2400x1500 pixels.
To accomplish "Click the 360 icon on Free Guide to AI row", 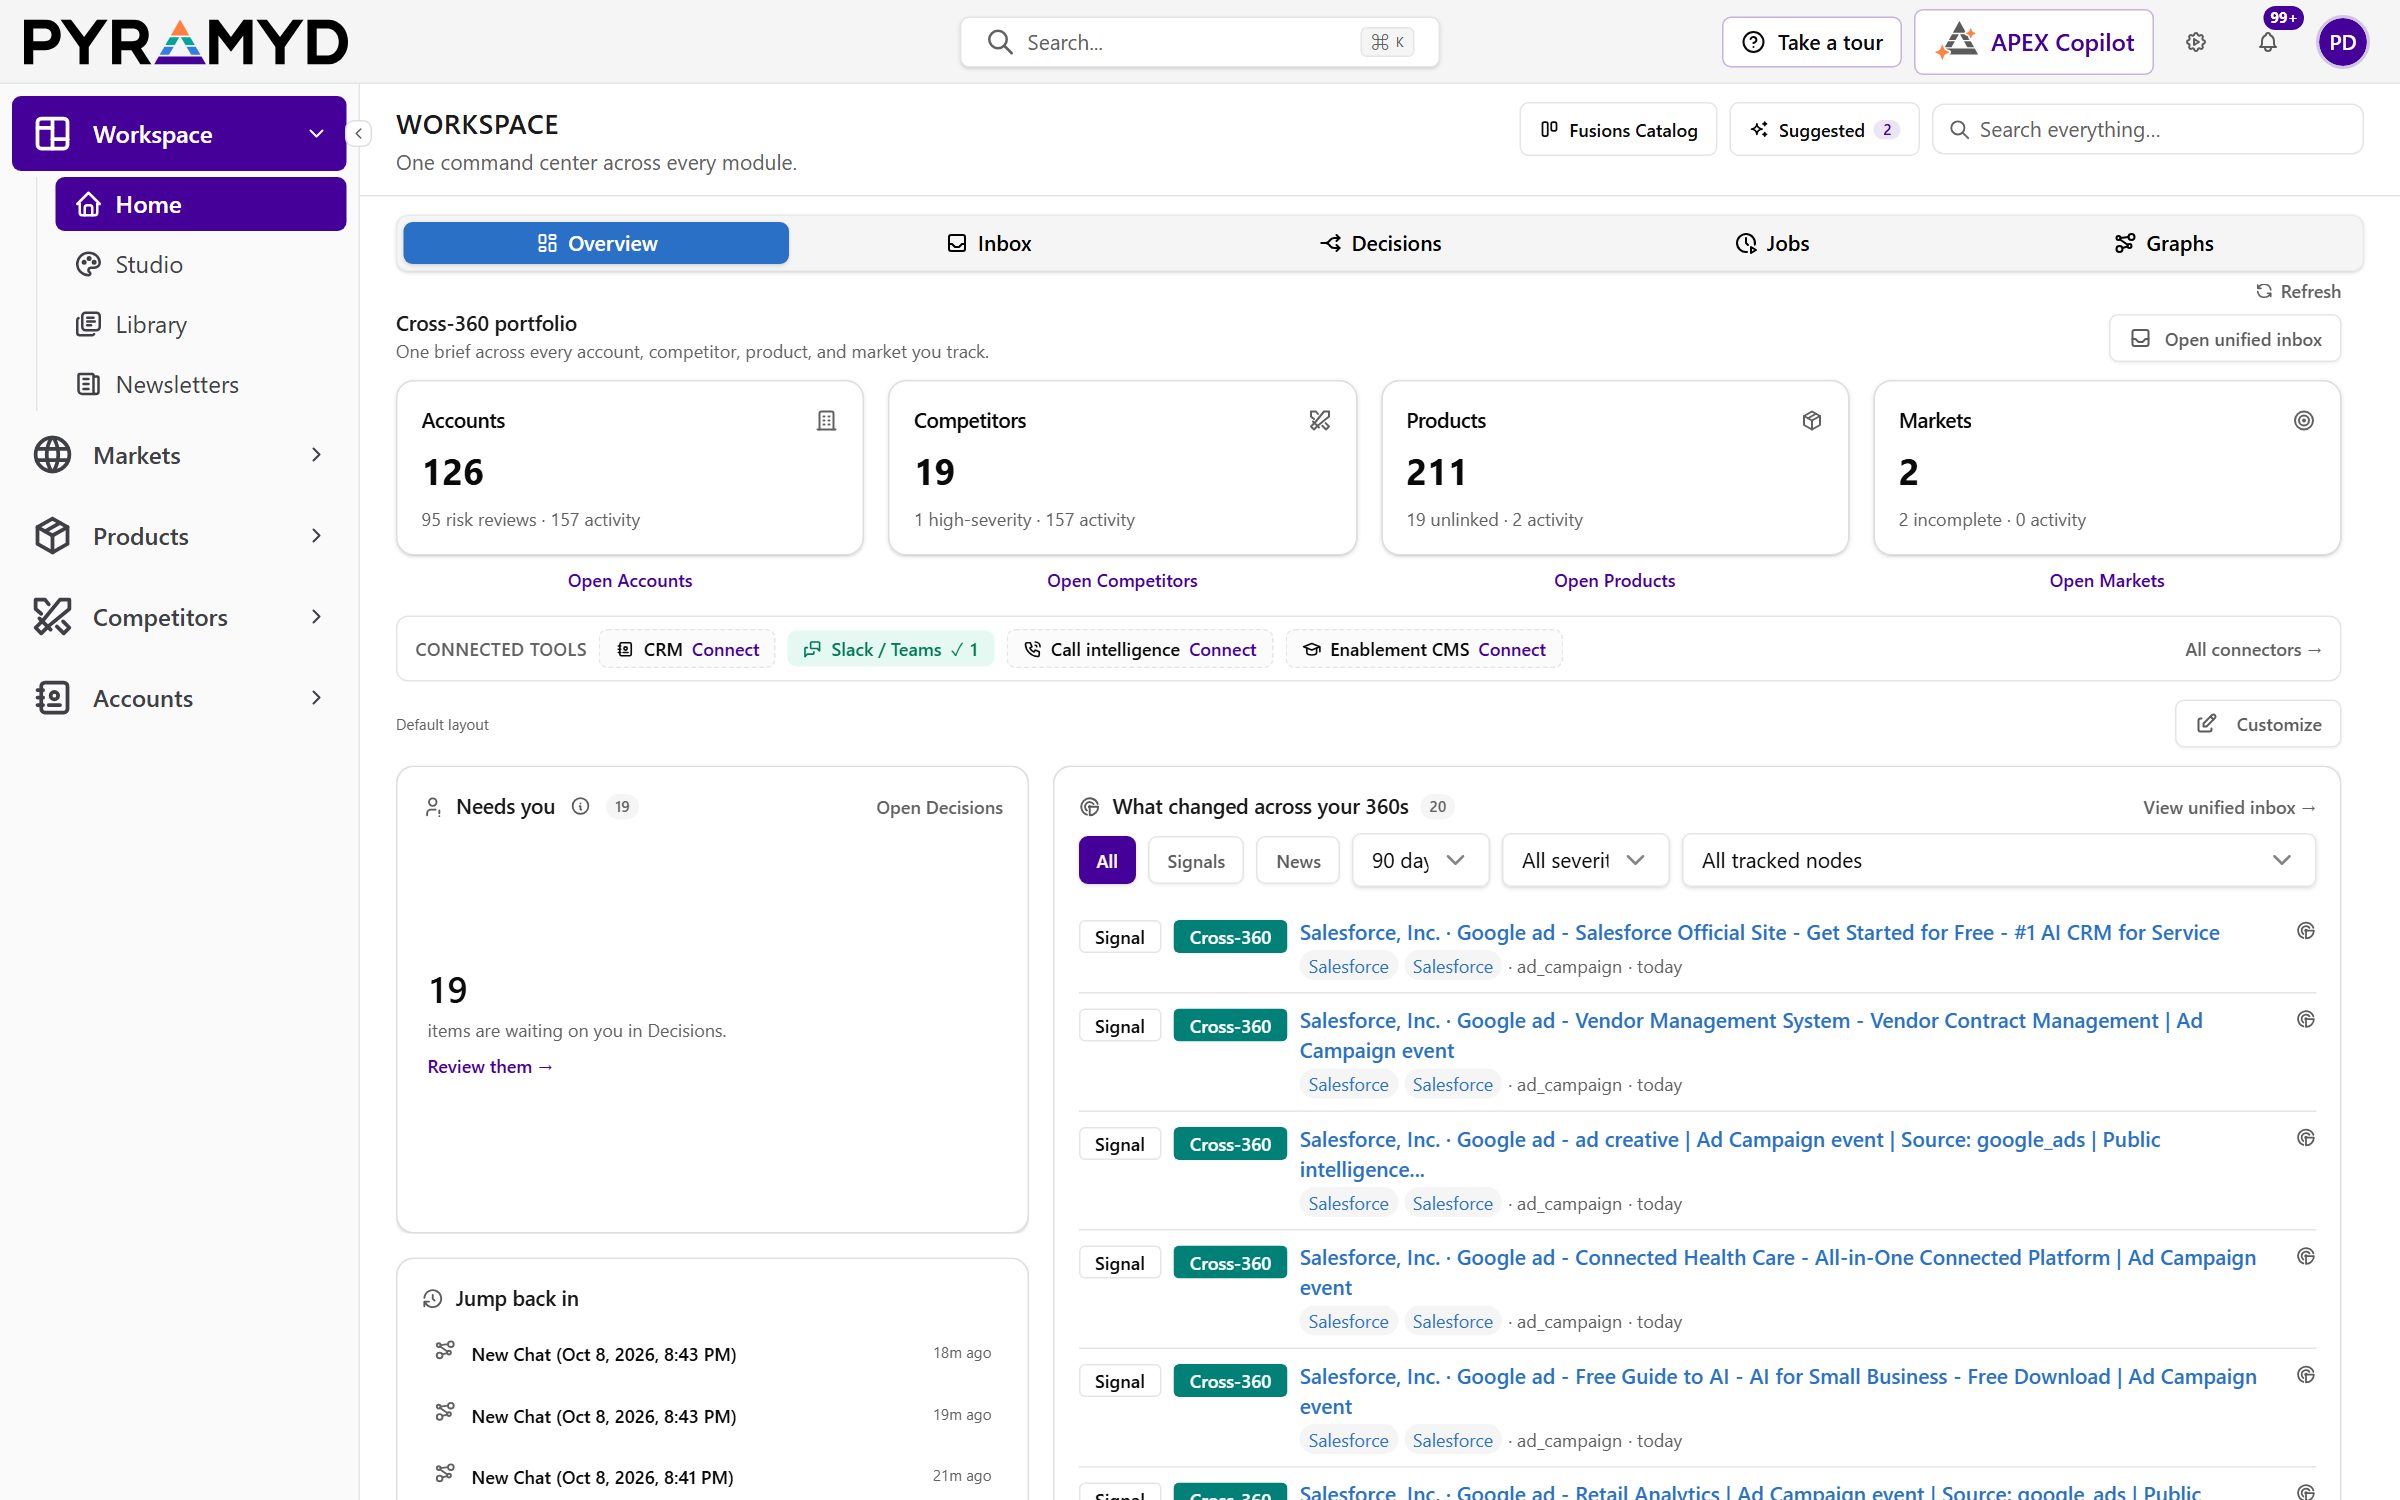I will tap(2306, 1375).
